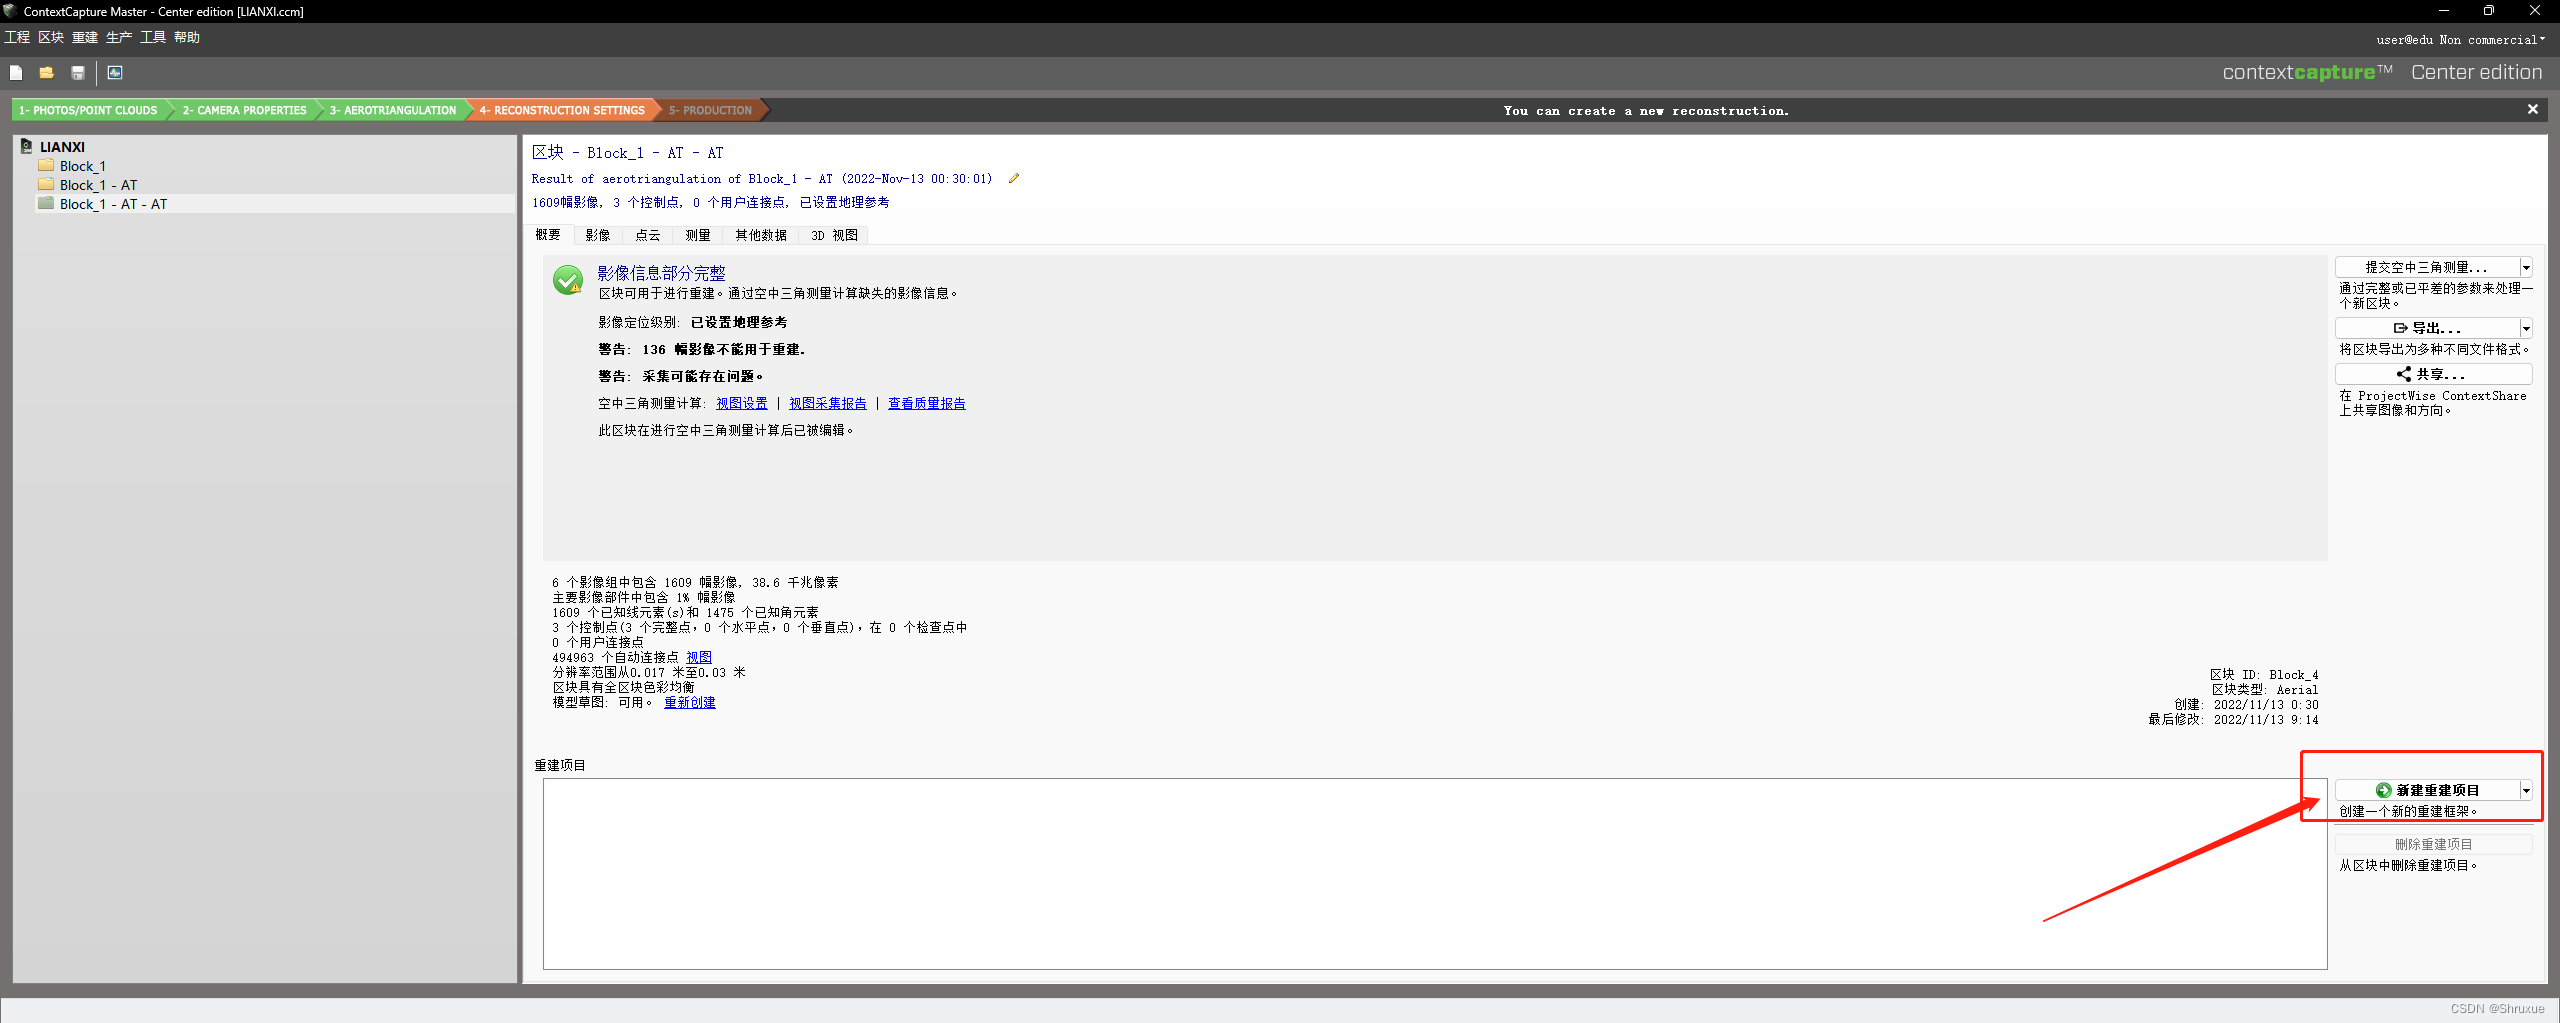Click the pencil edit icon beside aerotriangulation result
The width and height of the screenshot is (2560, 1023).
tap(1014, 178)
